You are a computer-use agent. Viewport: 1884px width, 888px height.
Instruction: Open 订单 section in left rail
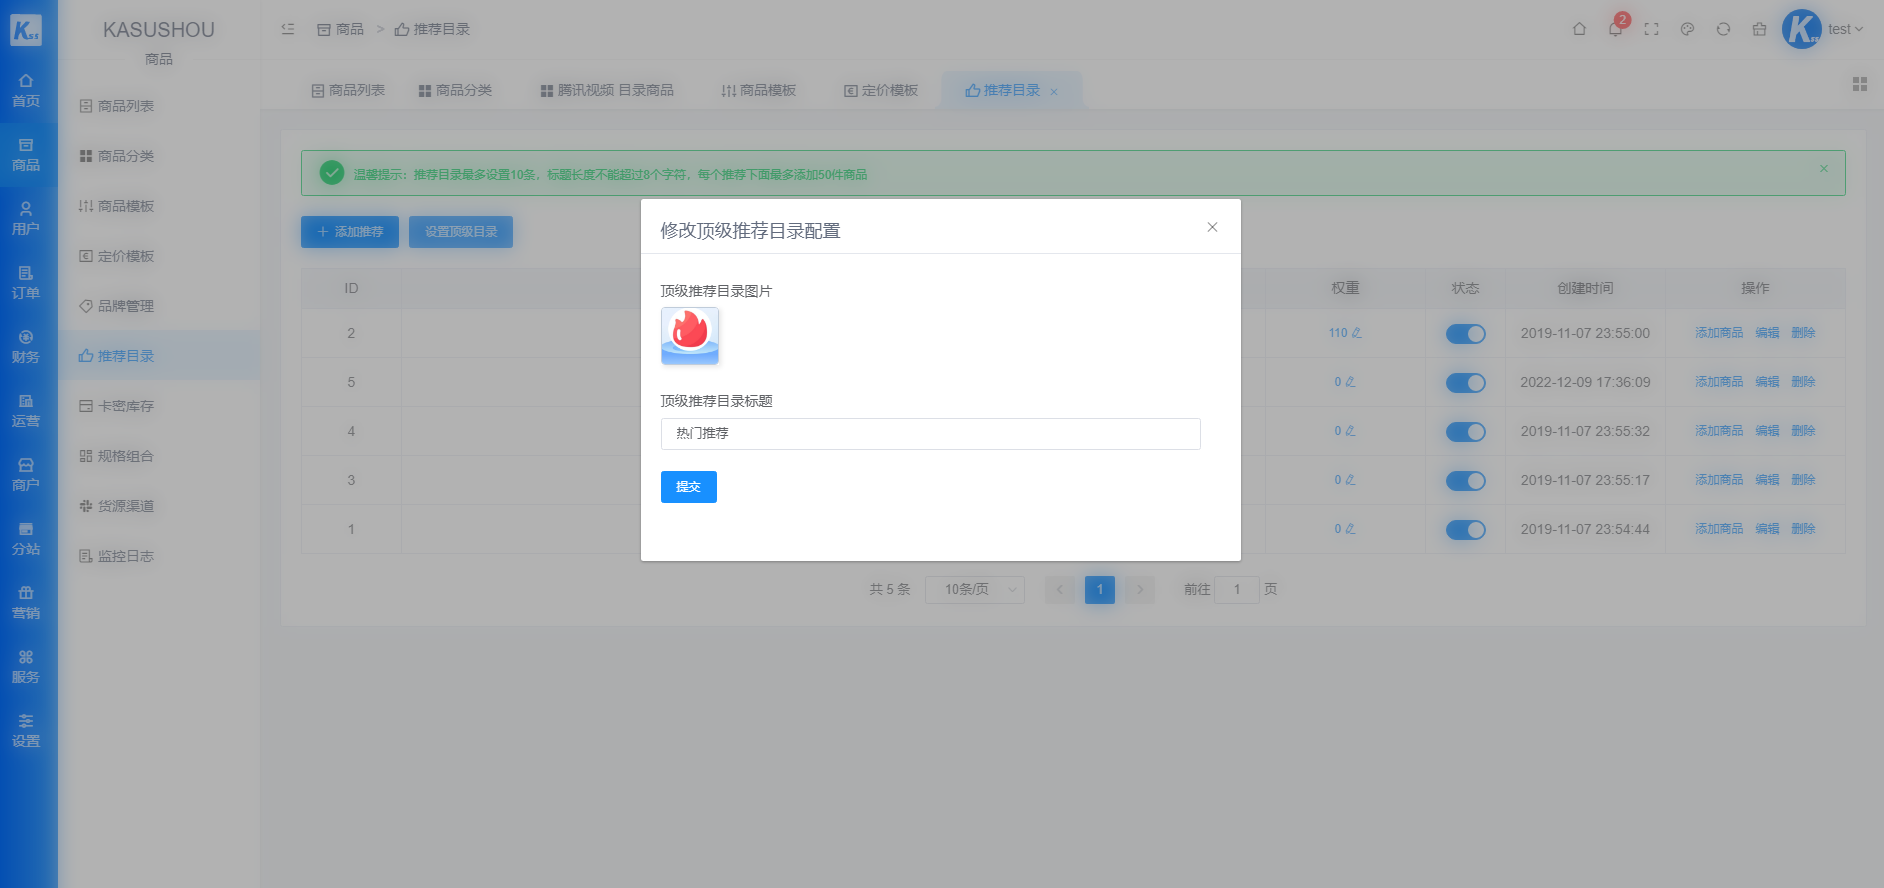[26, 283]
